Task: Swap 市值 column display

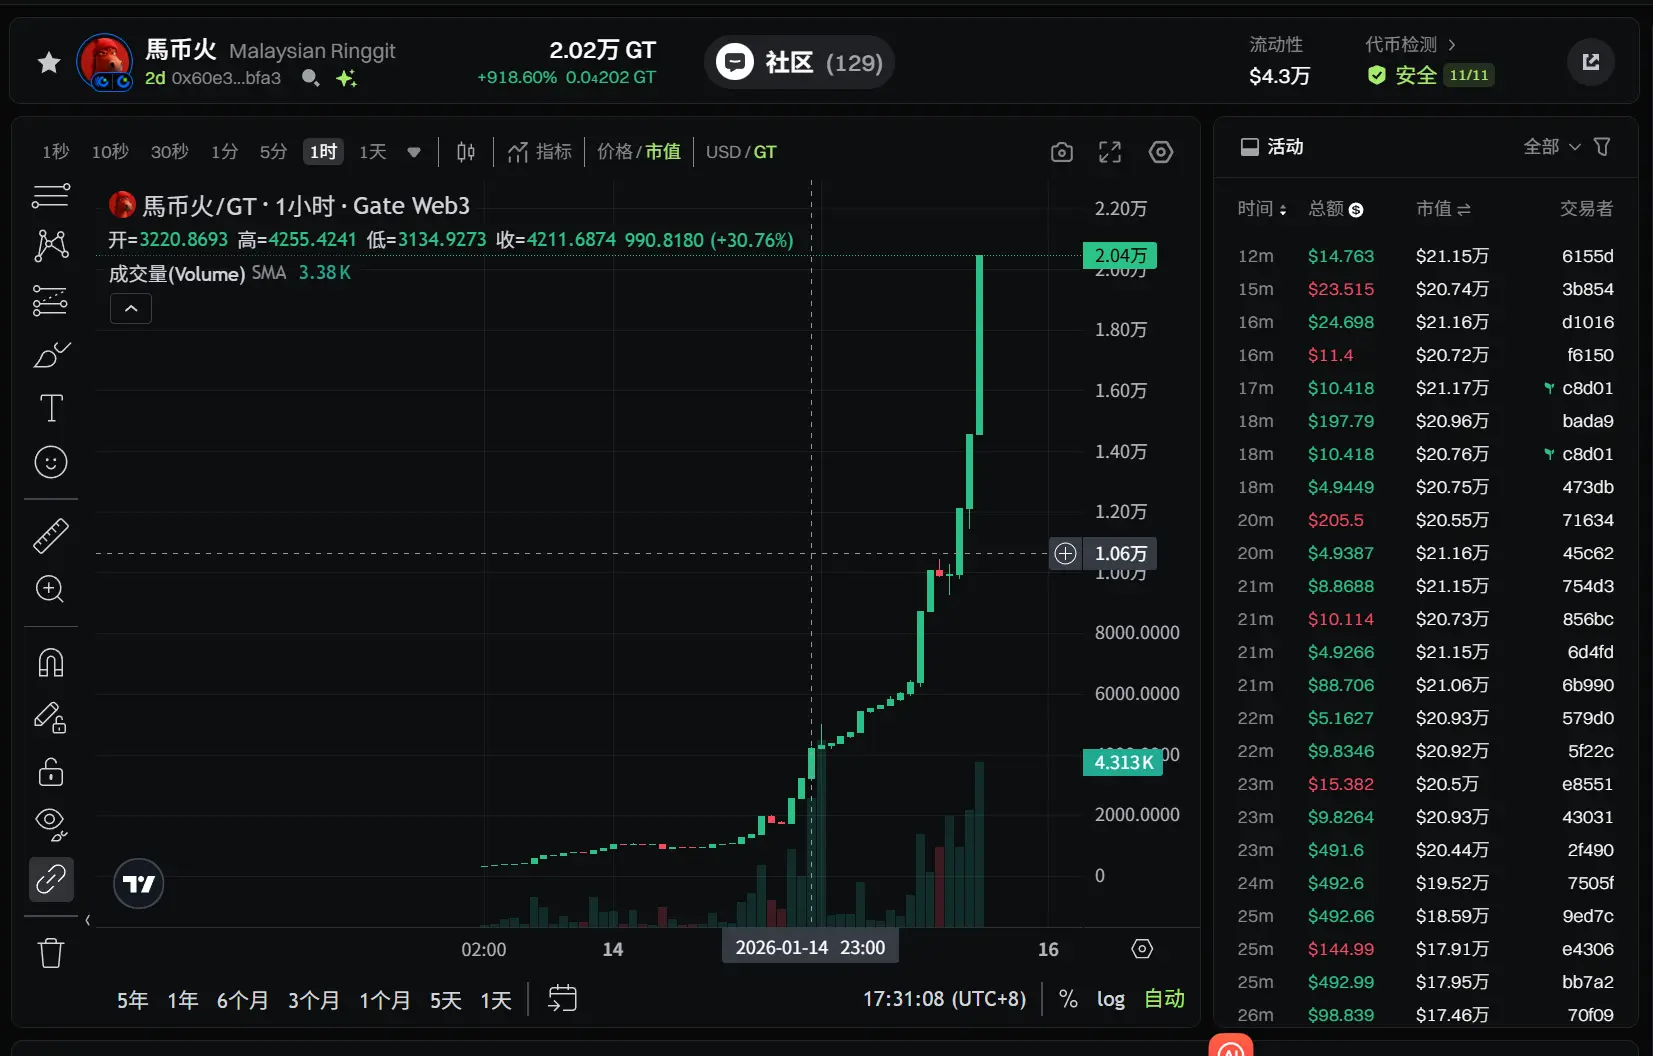Action: pyautogui.click(x=1464, y=210)
